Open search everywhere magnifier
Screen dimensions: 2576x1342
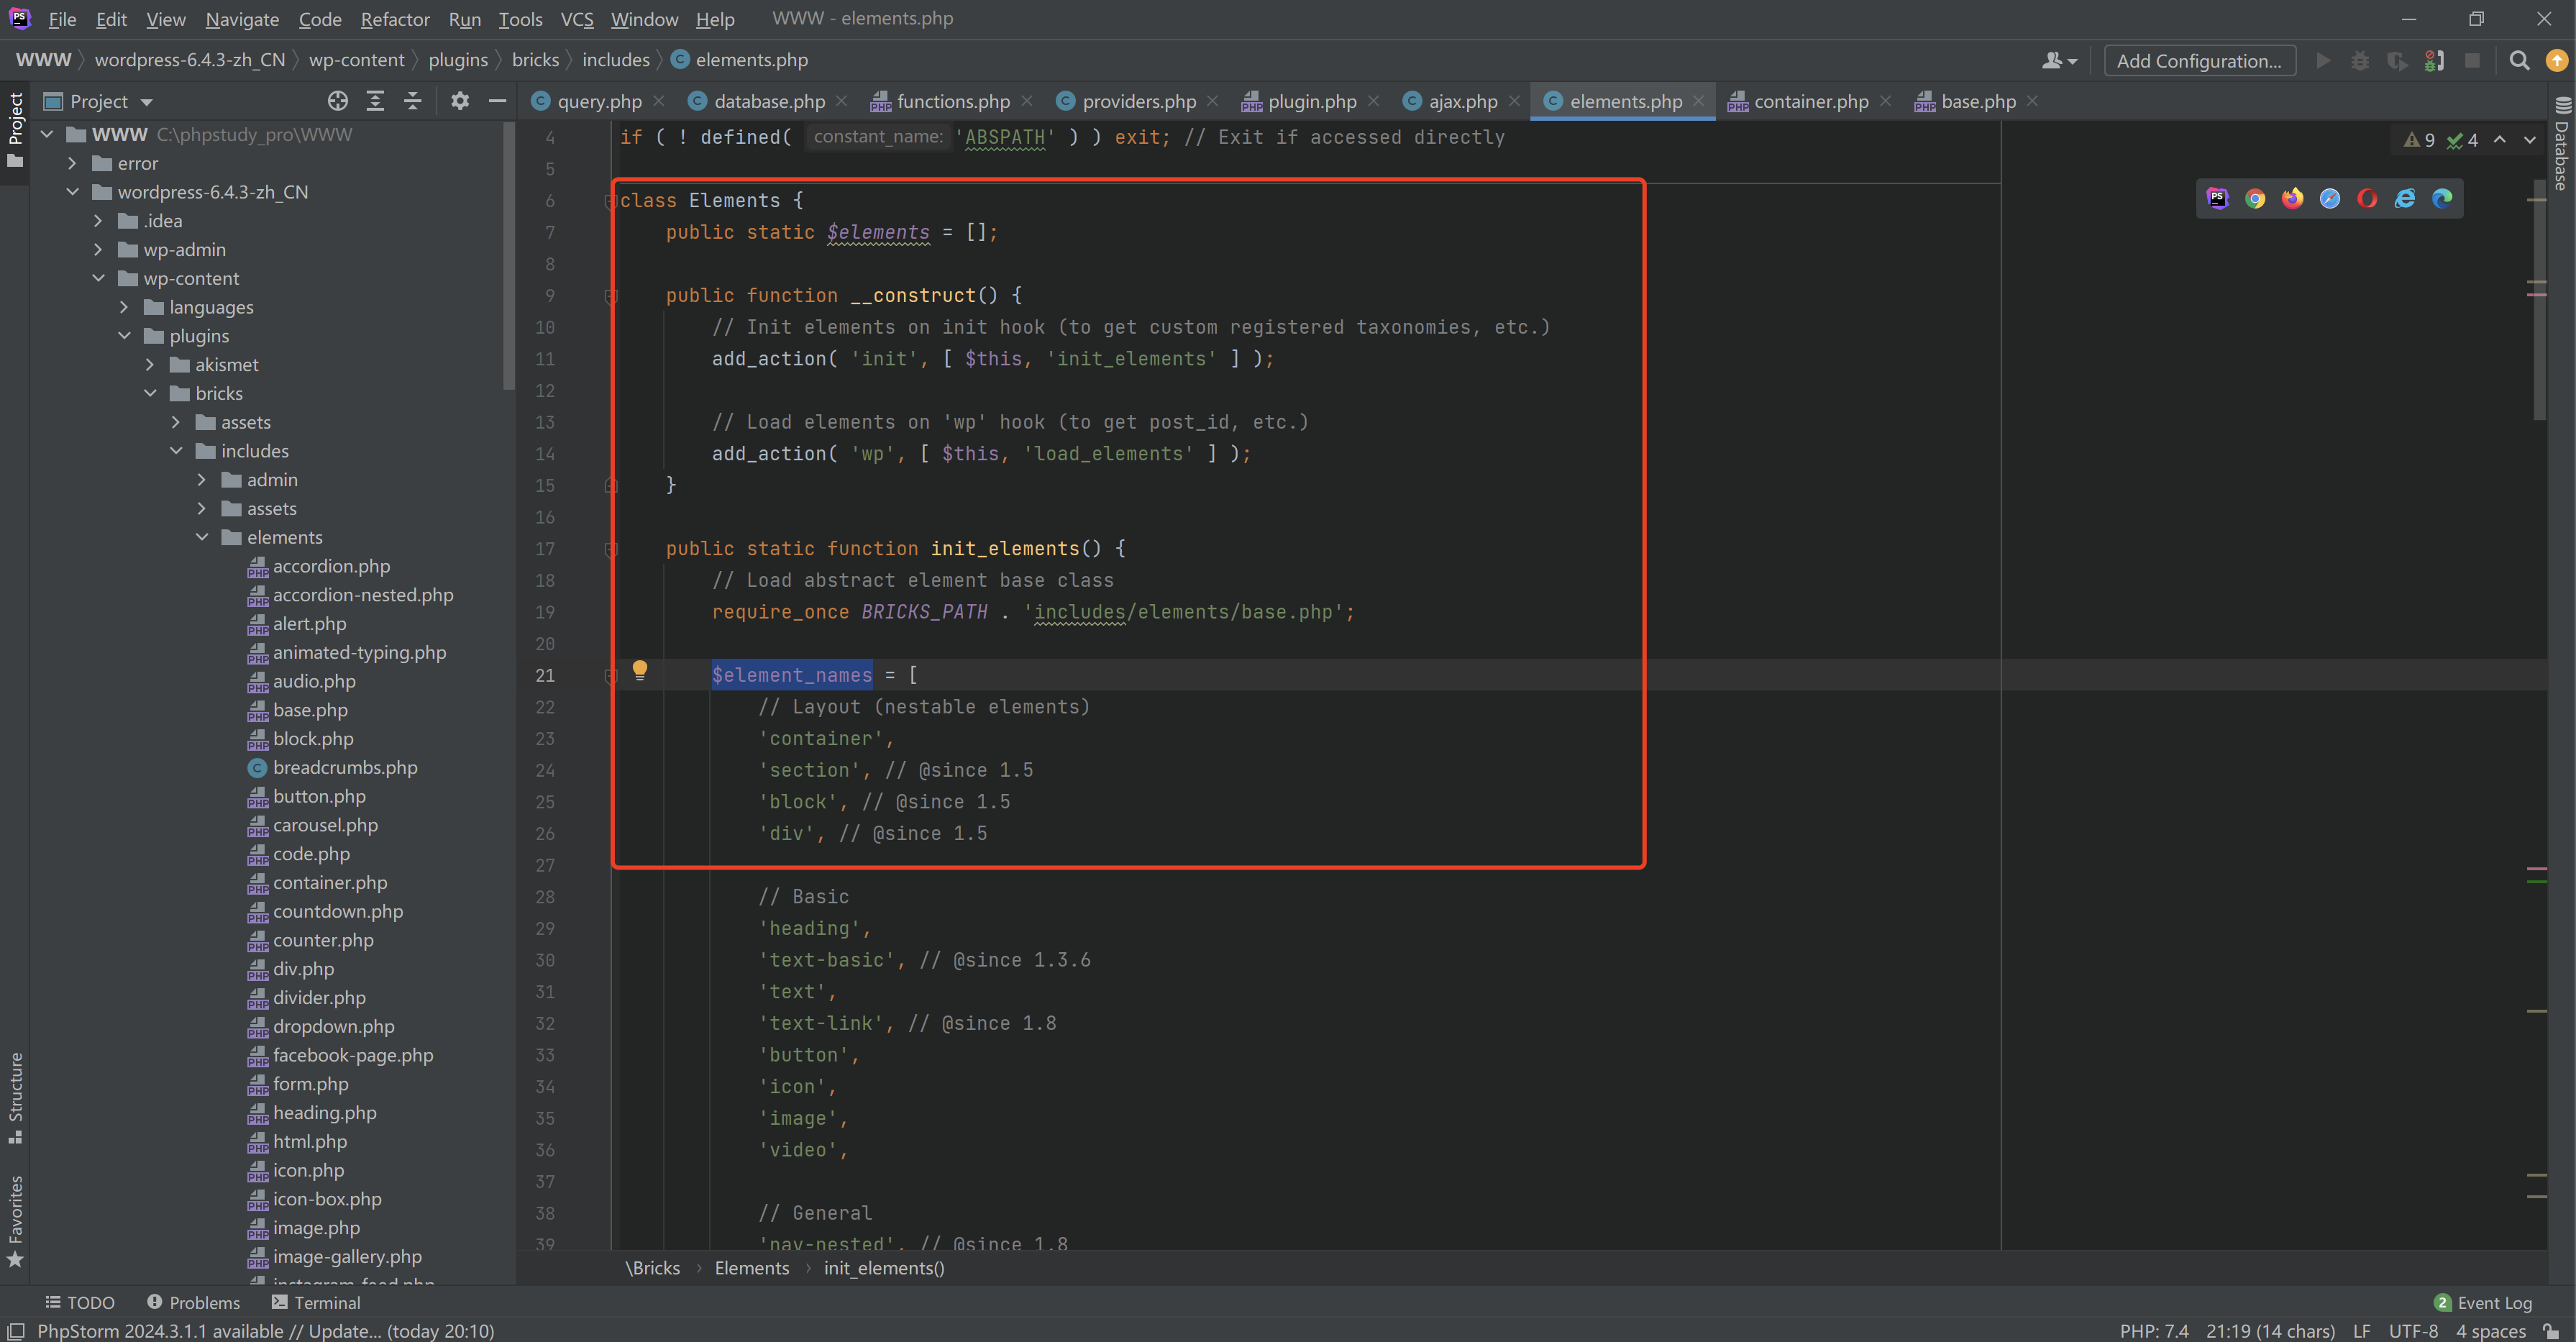point(2519,61)
